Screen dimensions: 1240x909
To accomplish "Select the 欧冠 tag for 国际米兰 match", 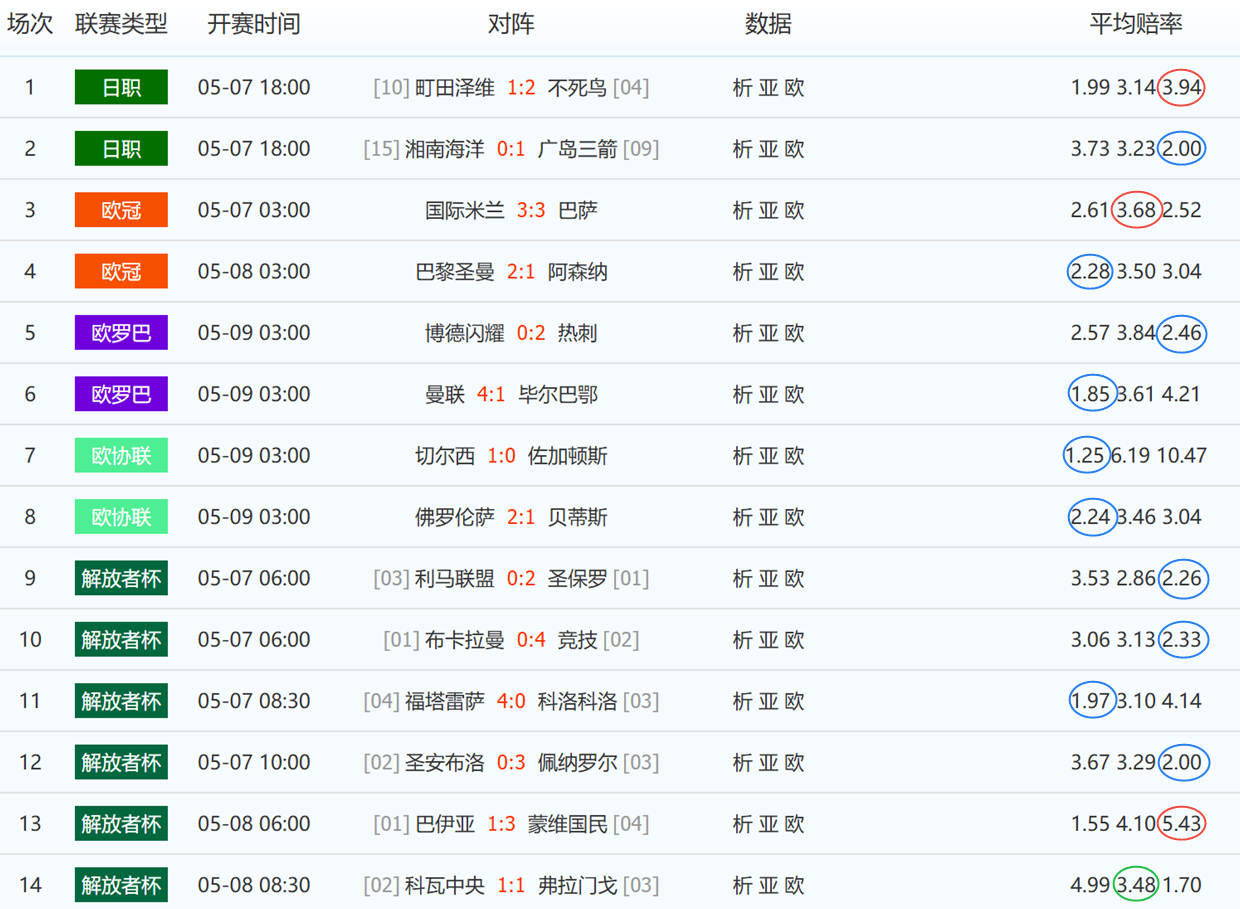I will (121, 210).
